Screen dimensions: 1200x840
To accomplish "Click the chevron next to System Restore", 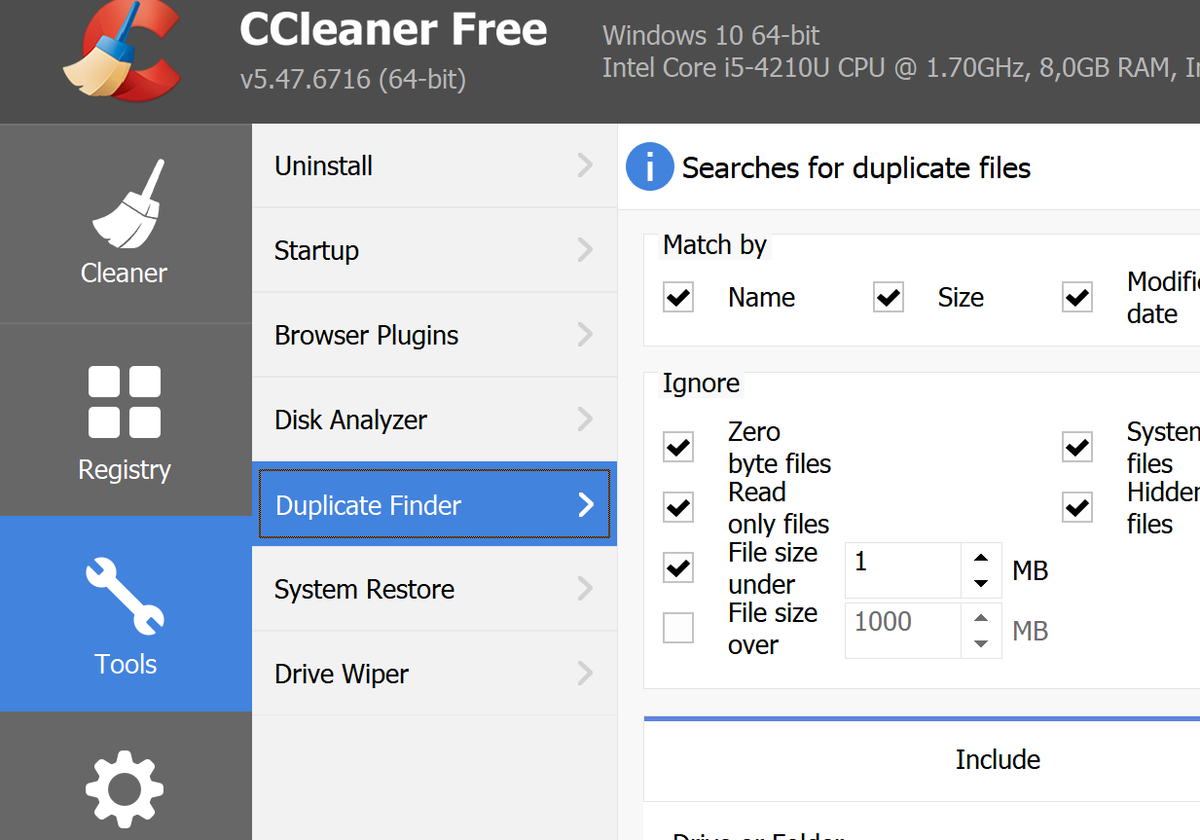I will tap(586, 589).
